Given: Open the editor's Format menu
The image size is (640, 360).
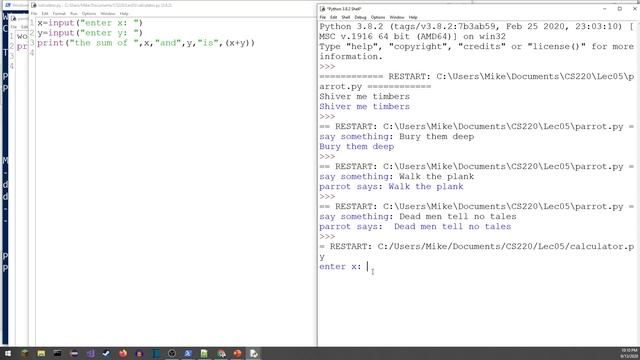Looking at the screenshot, I should point(59,13).
